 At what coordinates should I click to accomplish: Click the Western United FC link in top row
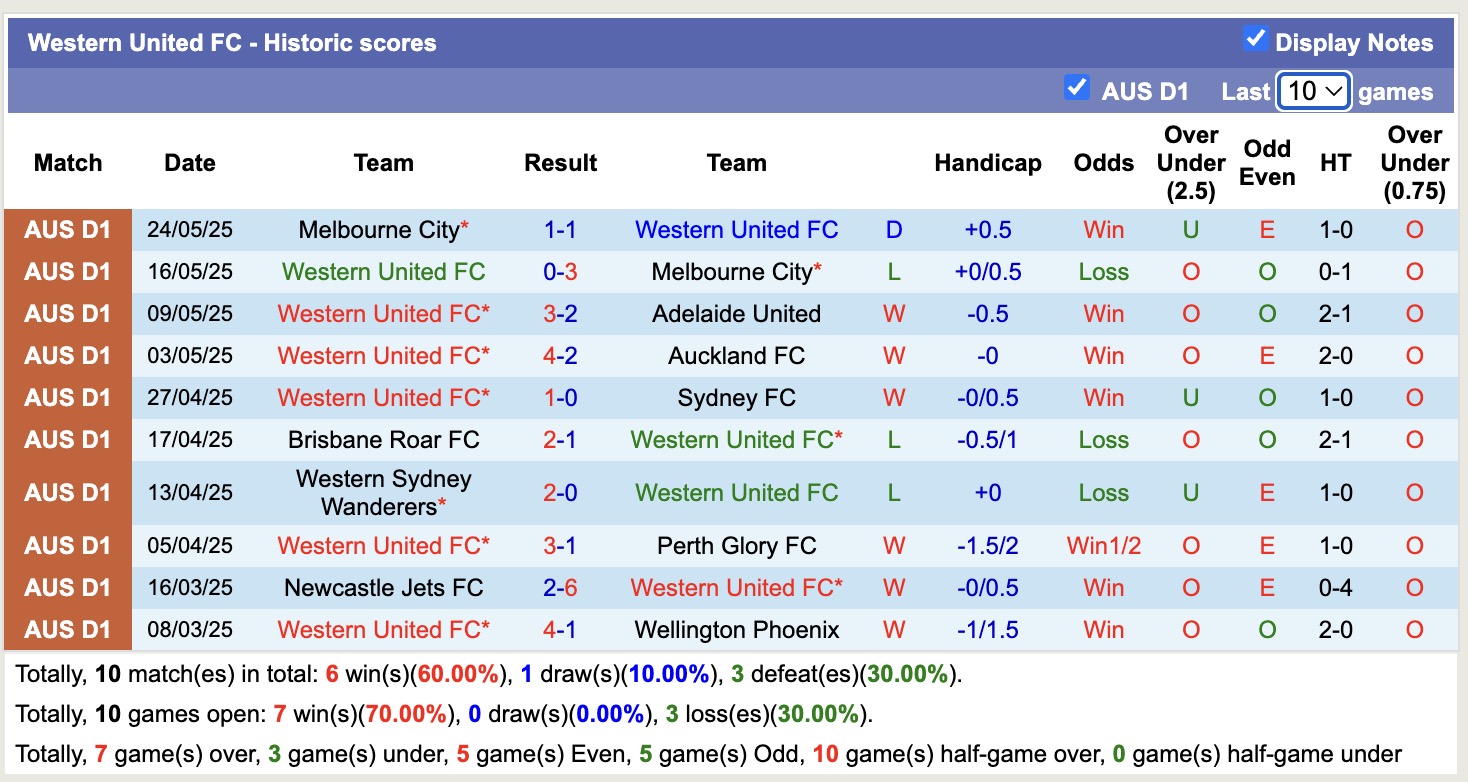tap(736, 229)
